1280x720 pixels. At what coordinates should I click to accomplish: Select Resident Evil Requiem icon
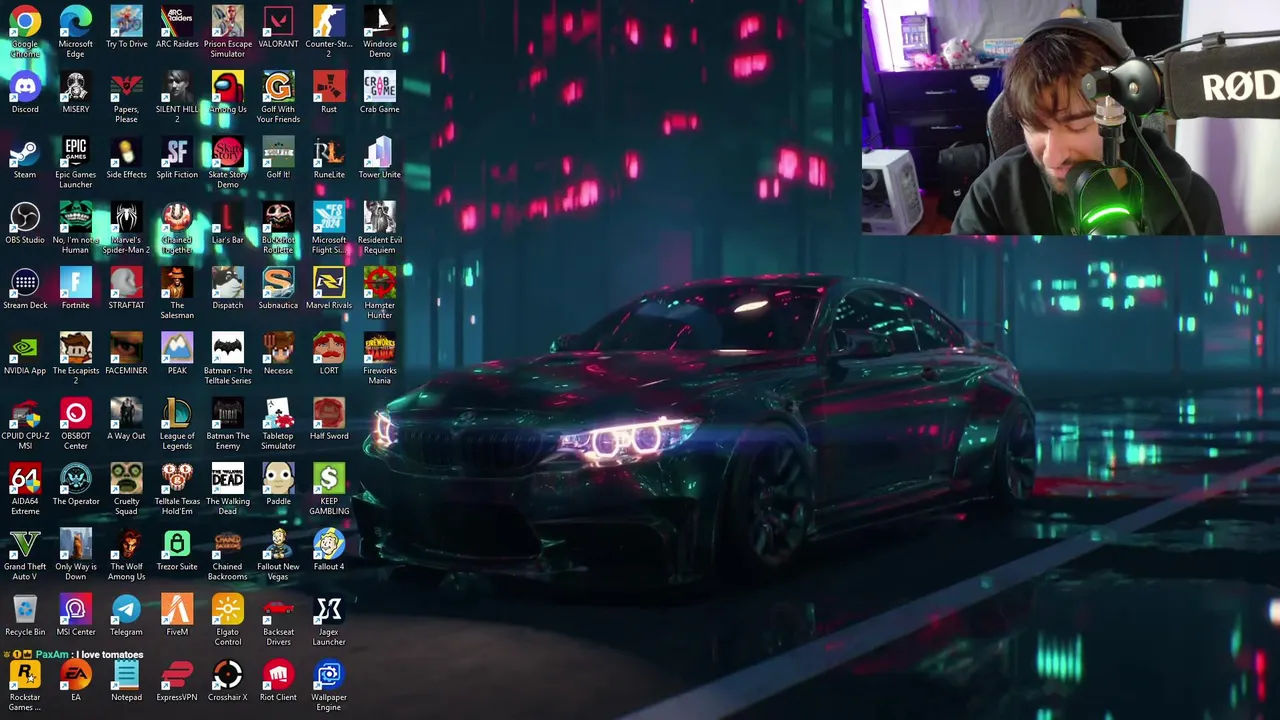click(x=380, y=218)
